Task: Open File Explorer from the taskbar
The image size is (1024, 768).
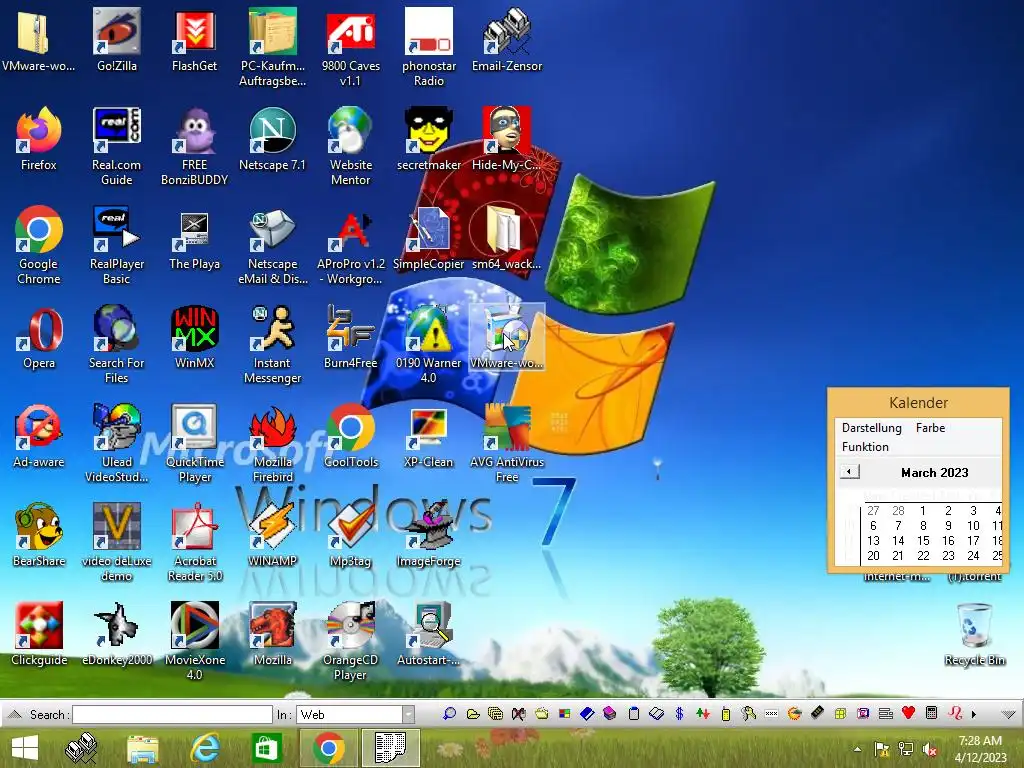Action: point(142,748)
